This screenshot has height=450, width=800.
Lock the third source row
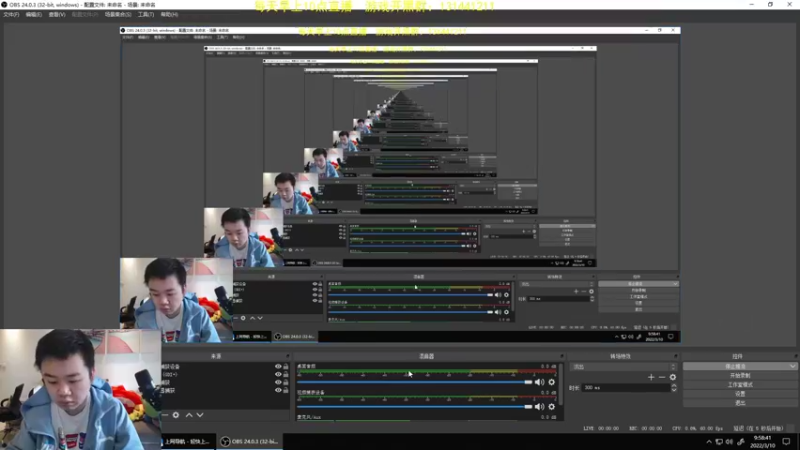pos(286,382)
